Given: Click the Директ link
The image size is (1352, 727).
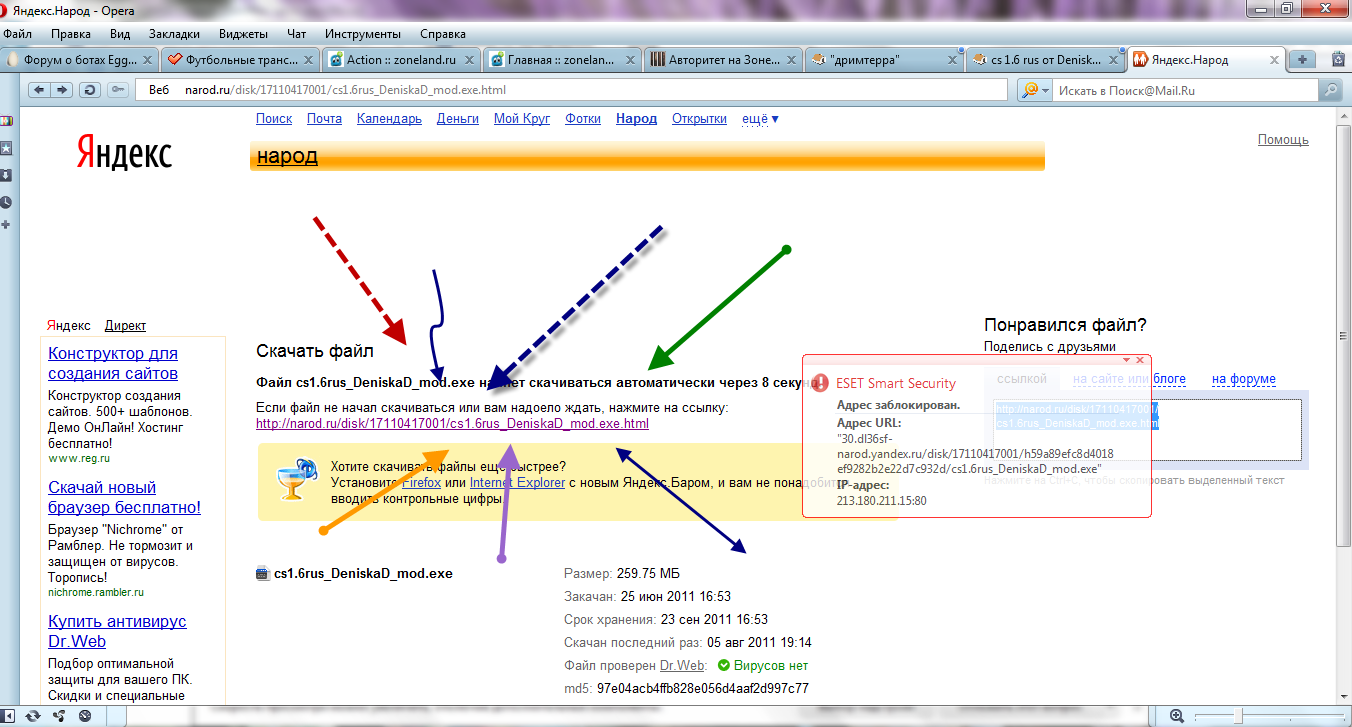Looking at the screenshot, I should pyautogui.click(x=125, y=326).
